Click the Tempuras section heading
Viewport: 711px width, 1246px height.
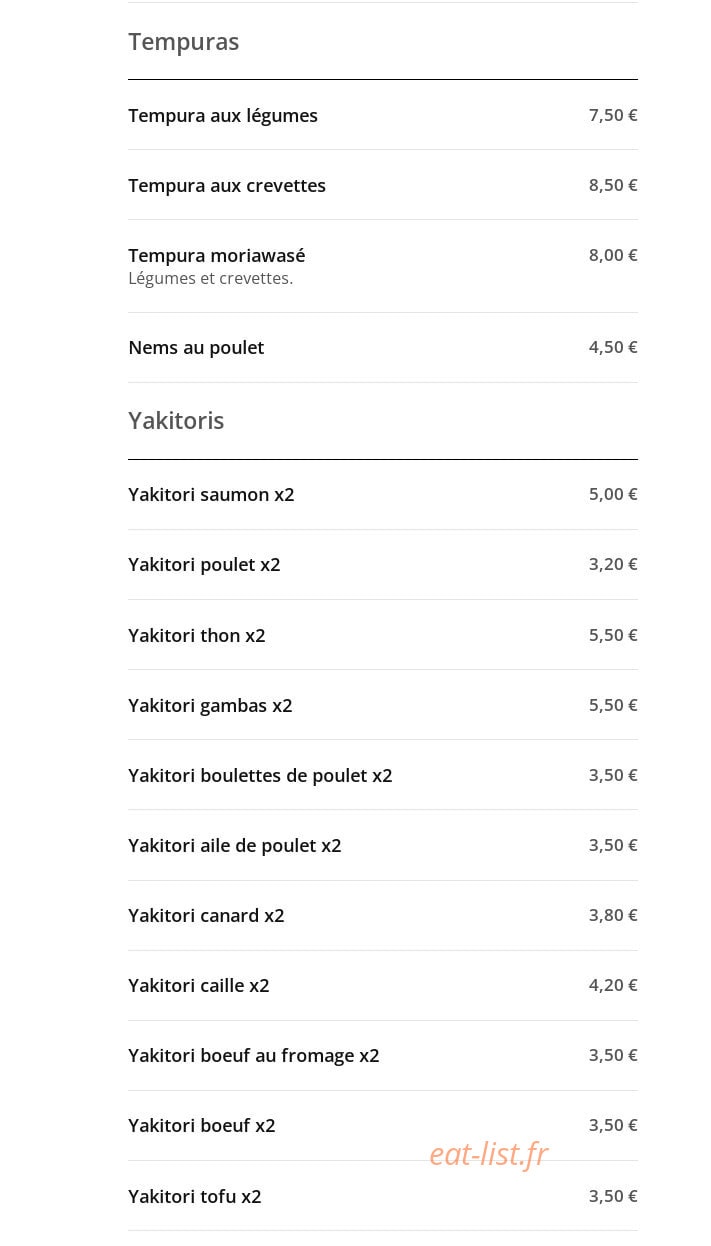pyautogui.click(x=184, y=42)
